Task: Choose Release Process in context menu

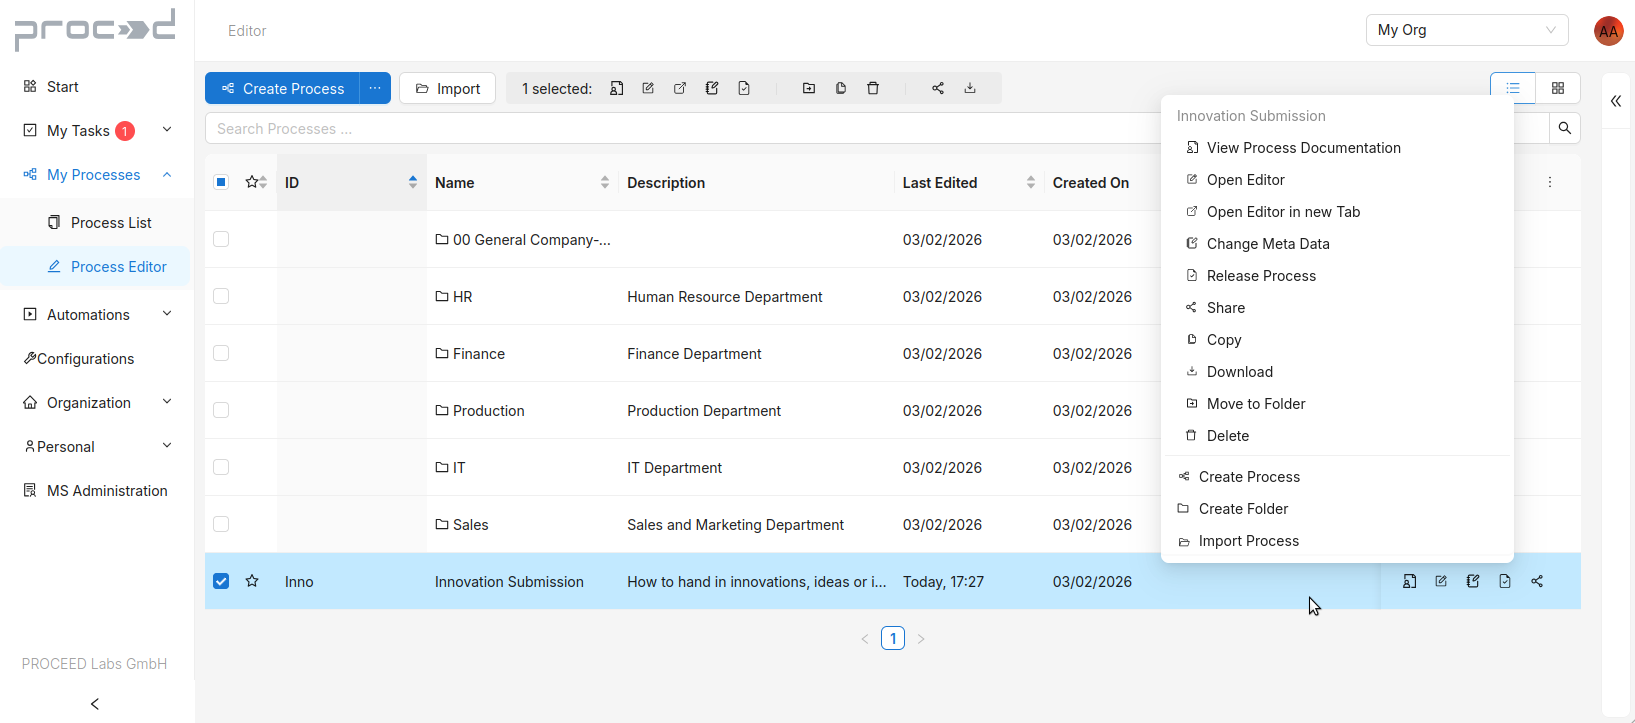Action: click(x=1337, y=276)
